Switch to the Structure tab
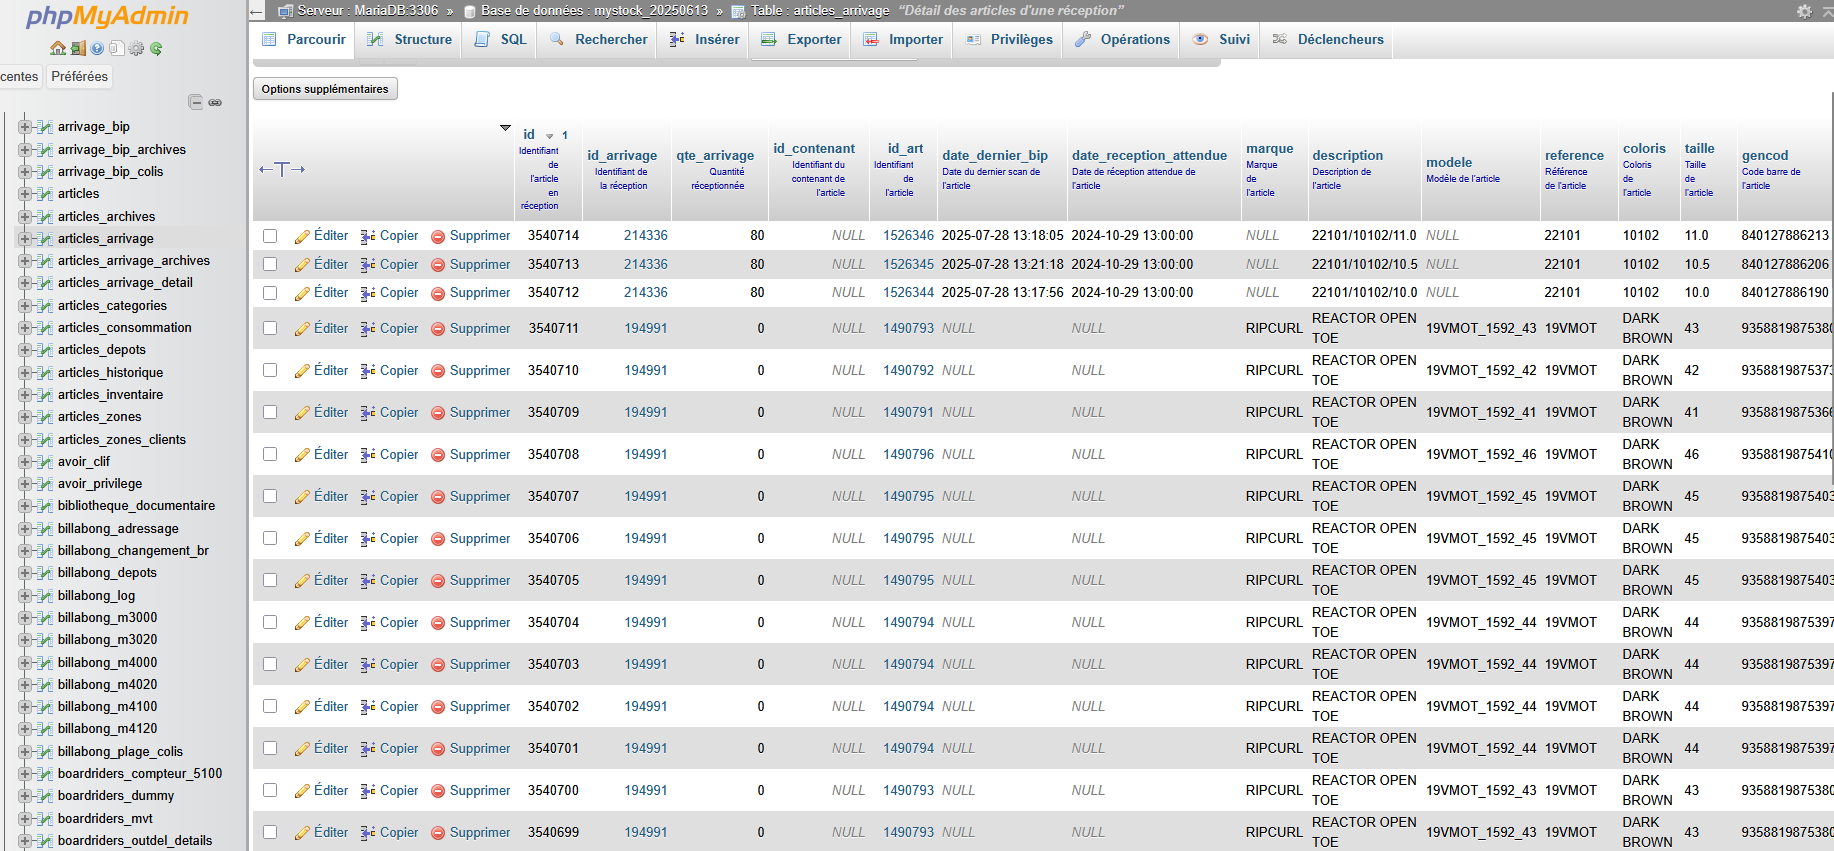 pos(410,40)
